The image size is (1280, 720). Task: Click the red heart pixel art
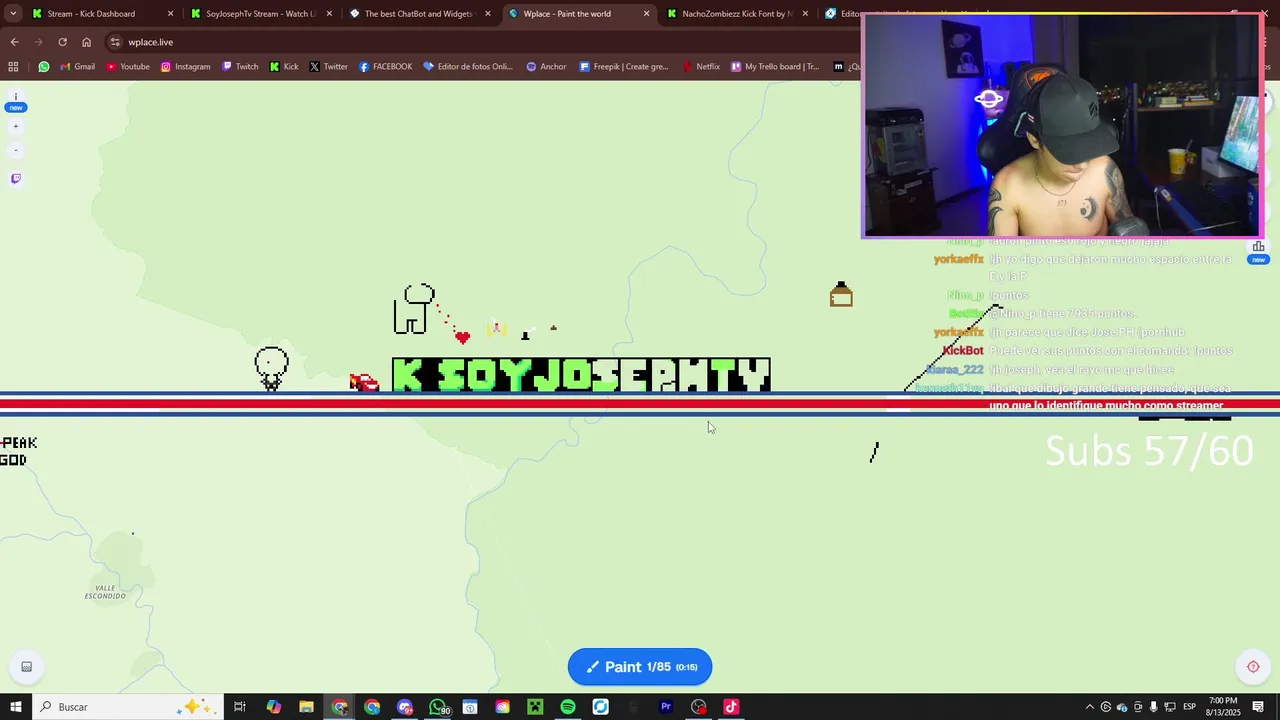(462, 337)
